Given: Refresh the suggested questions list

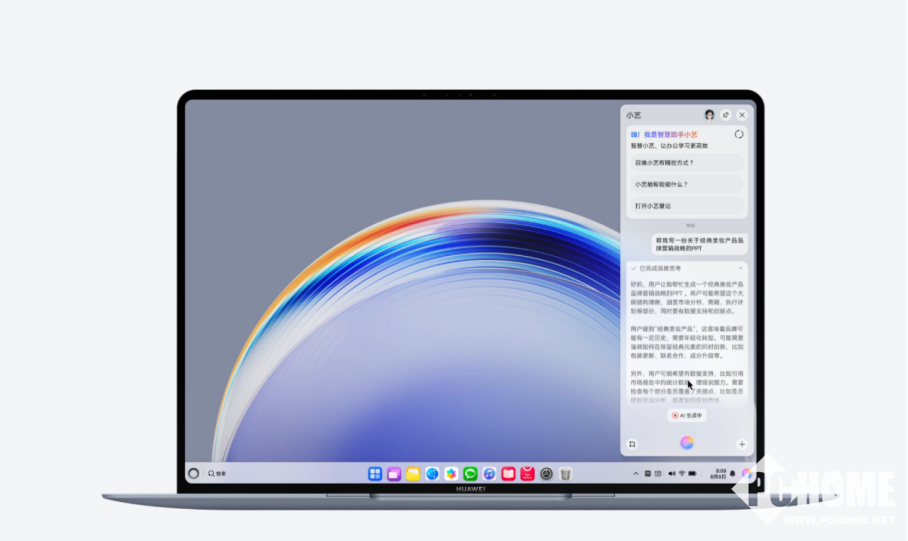Looking at the screenshot, I should pos(739,134).
